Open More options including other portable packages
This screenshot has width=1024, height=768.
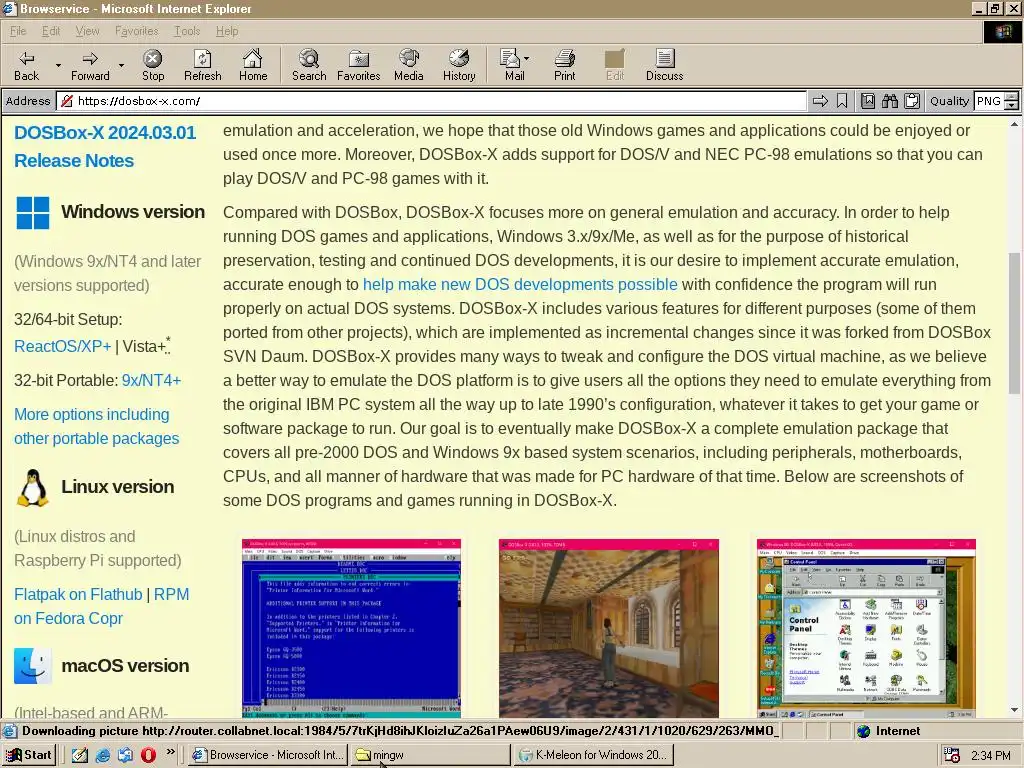(x=97, y=426)
